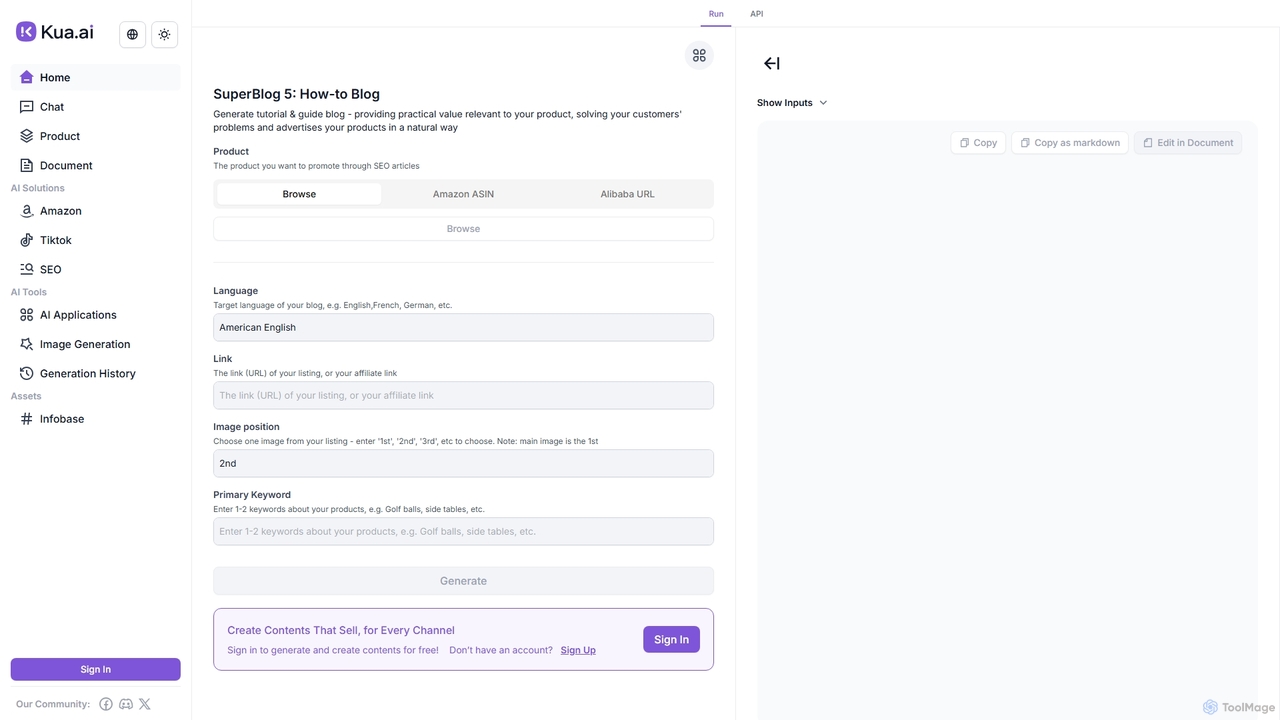Image resolution: width=1280 pixels, height=720 pixels.
Task: Click the Image Generation sparkle icon
Action: (27, 344)
